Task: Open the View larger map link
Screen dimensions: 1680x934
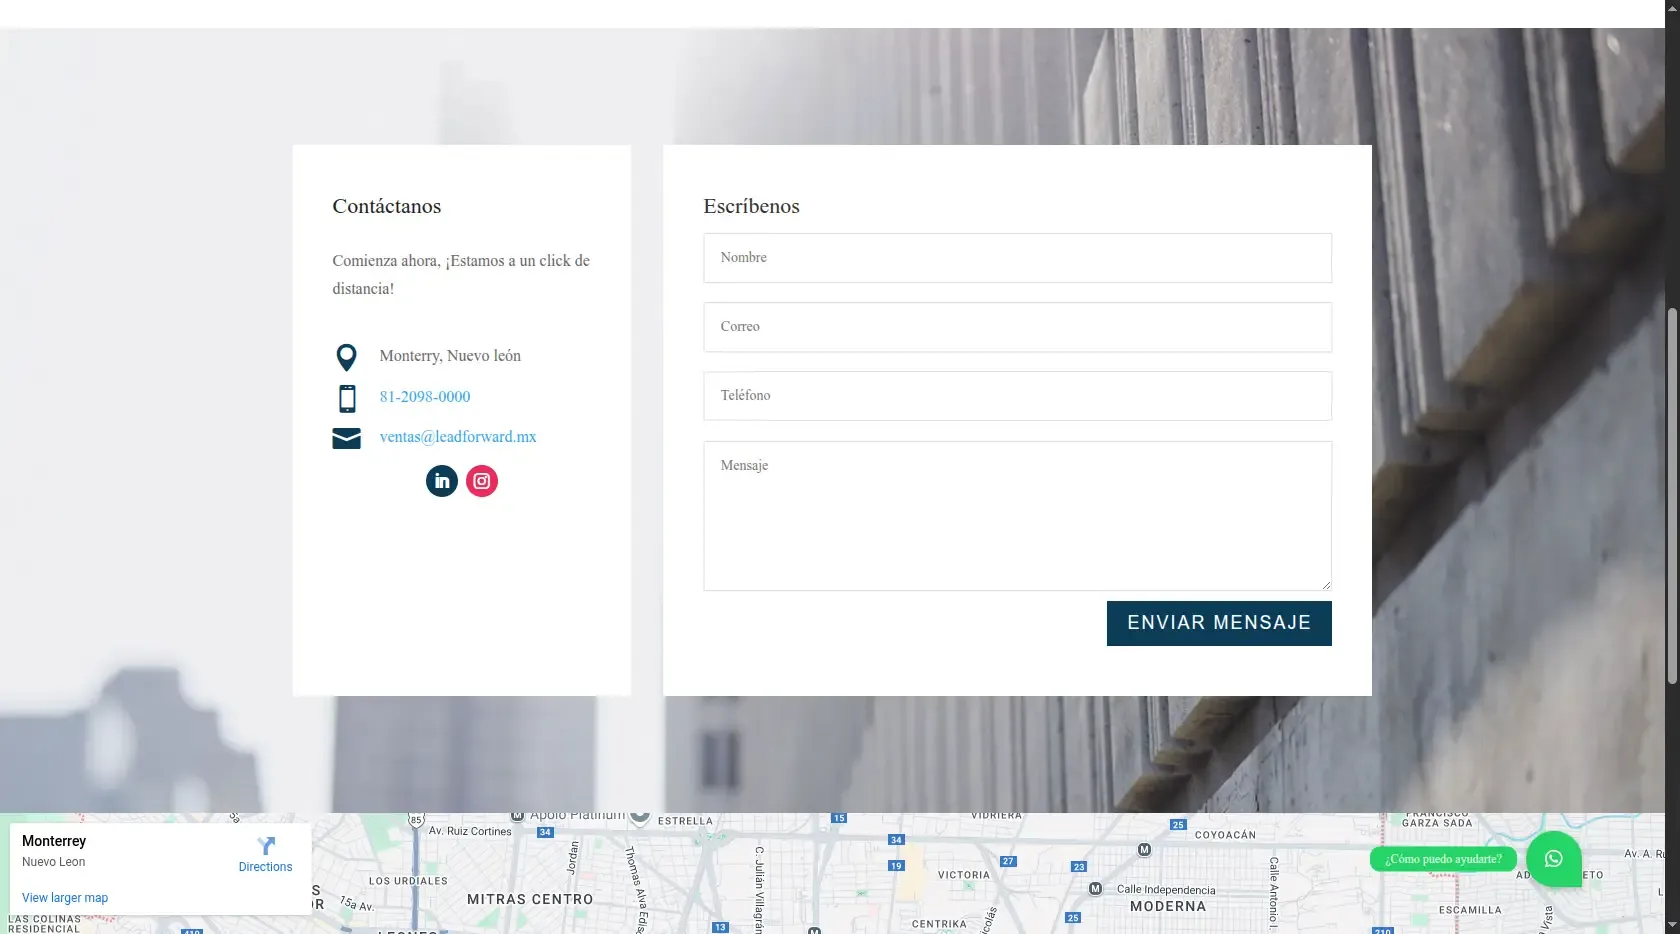Action: (64, 897)
